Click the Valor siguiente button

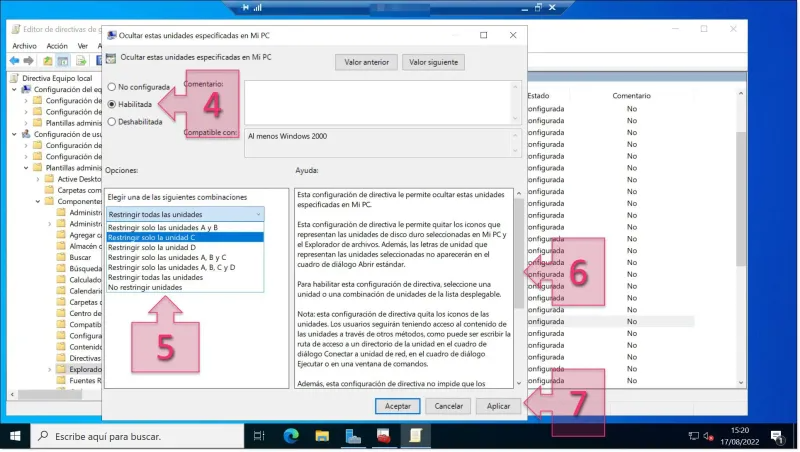pyautogui.click(x=433, y=62)
